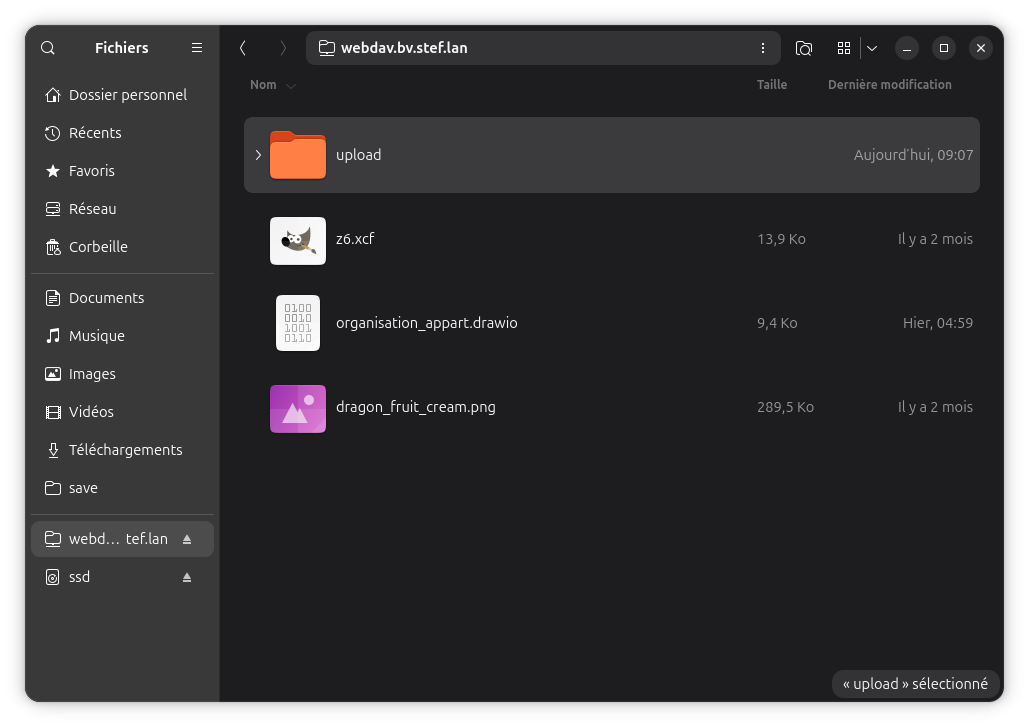Select the z6.xcf file name
Viewport: 1029px width, 727px height.
pos(355,239)
